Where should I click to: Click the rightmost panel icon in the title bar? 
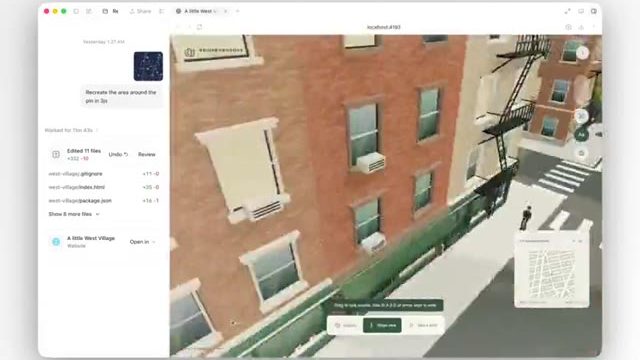(x=594, y=11)
